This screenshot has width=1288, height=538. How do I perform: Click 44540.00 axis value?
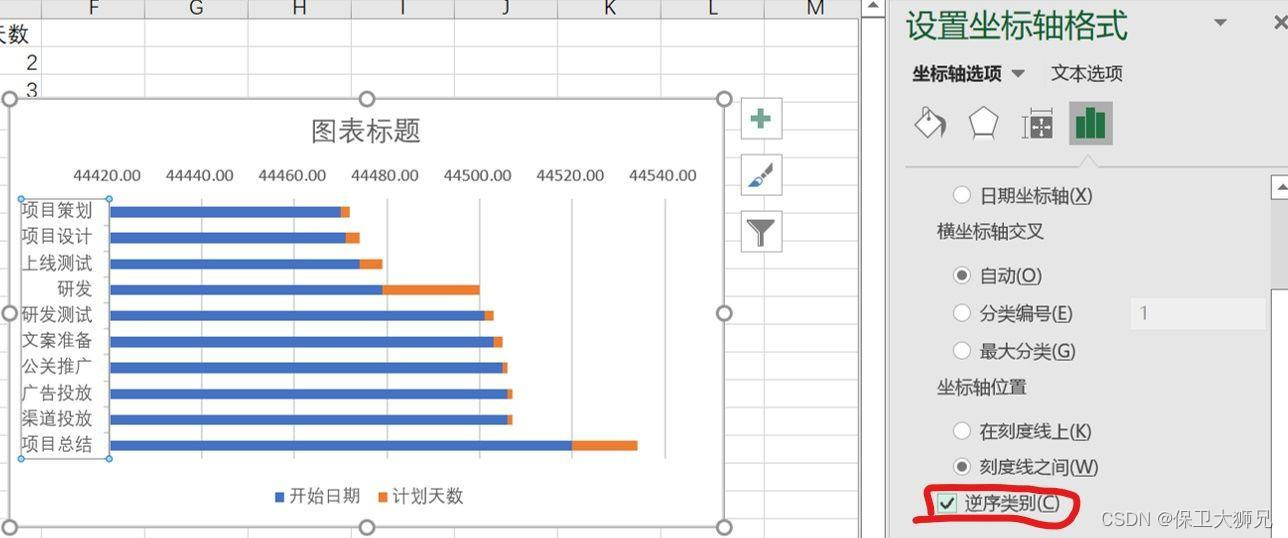pos(662,176)
